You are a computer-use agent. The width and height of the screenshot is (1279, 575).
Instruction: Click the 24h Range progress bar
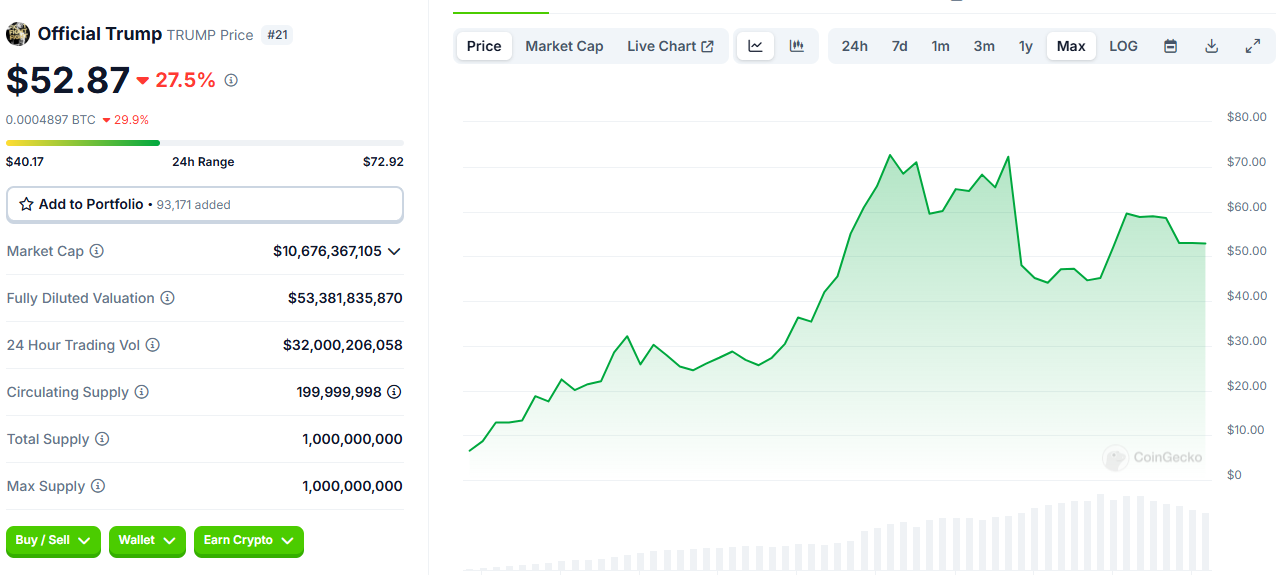[x=205, y=143]
